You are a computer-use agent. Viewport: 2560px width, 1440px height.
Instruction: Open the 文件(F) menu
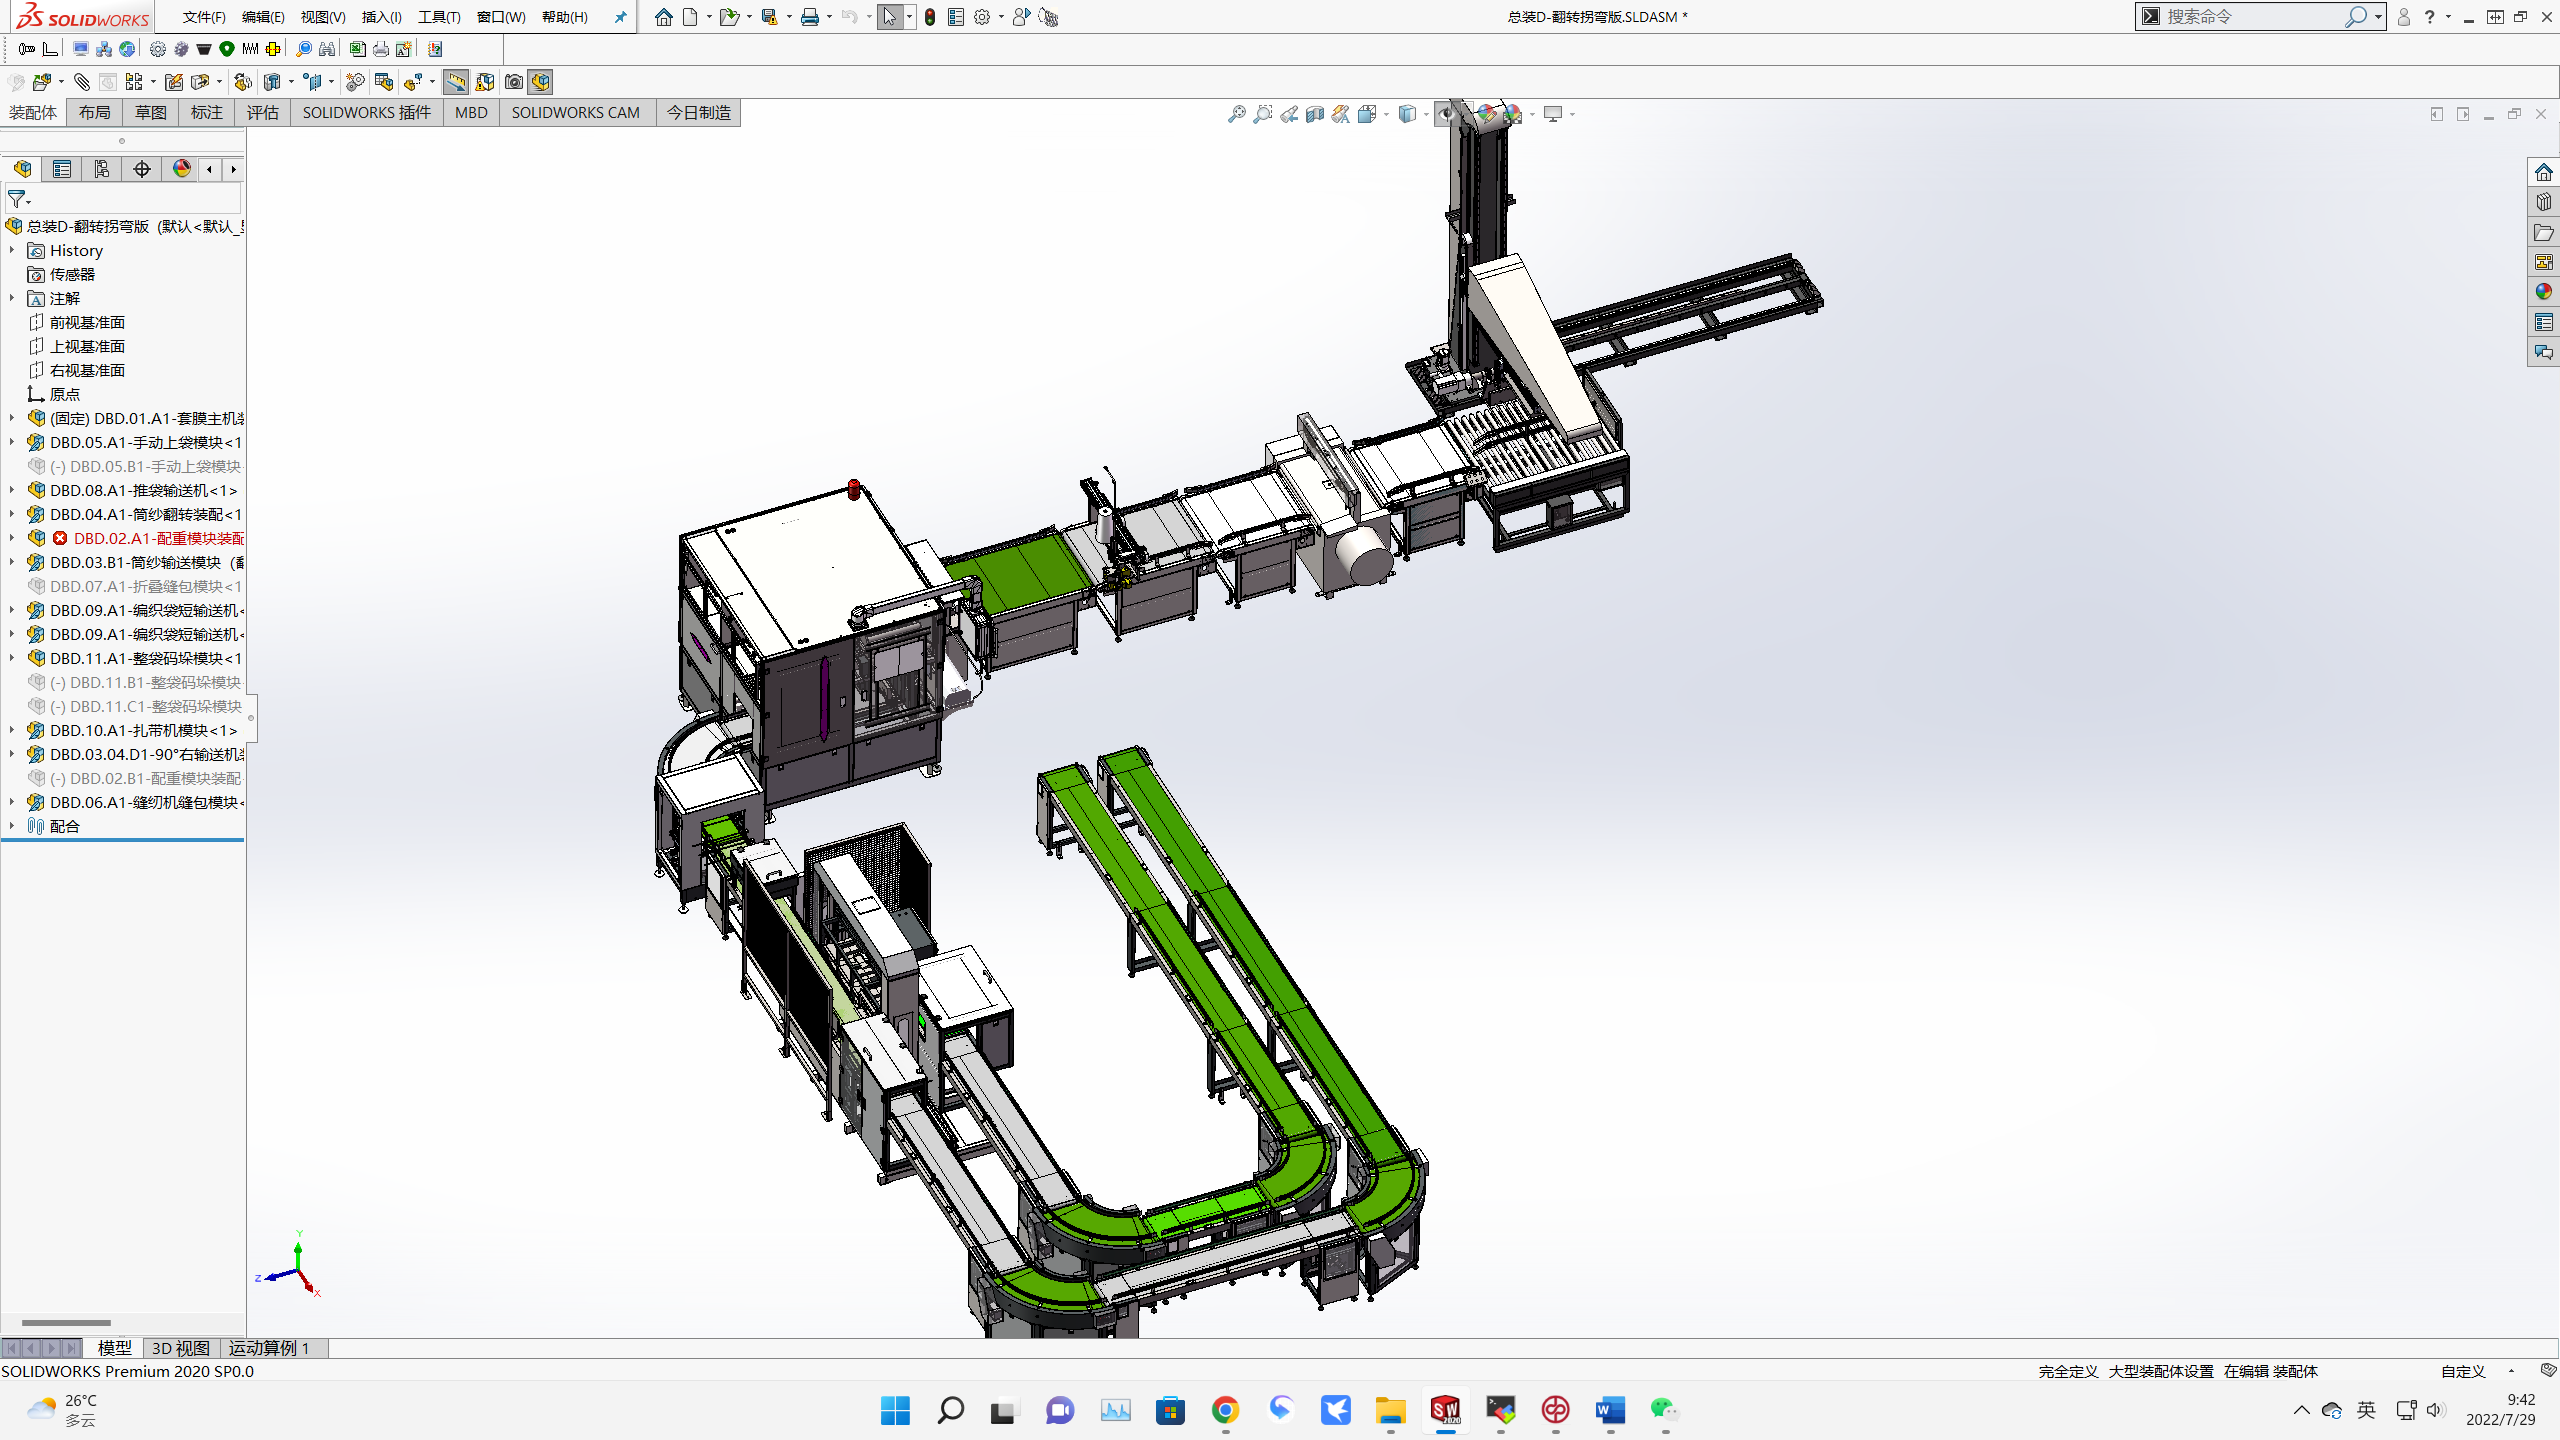point(204,17)
